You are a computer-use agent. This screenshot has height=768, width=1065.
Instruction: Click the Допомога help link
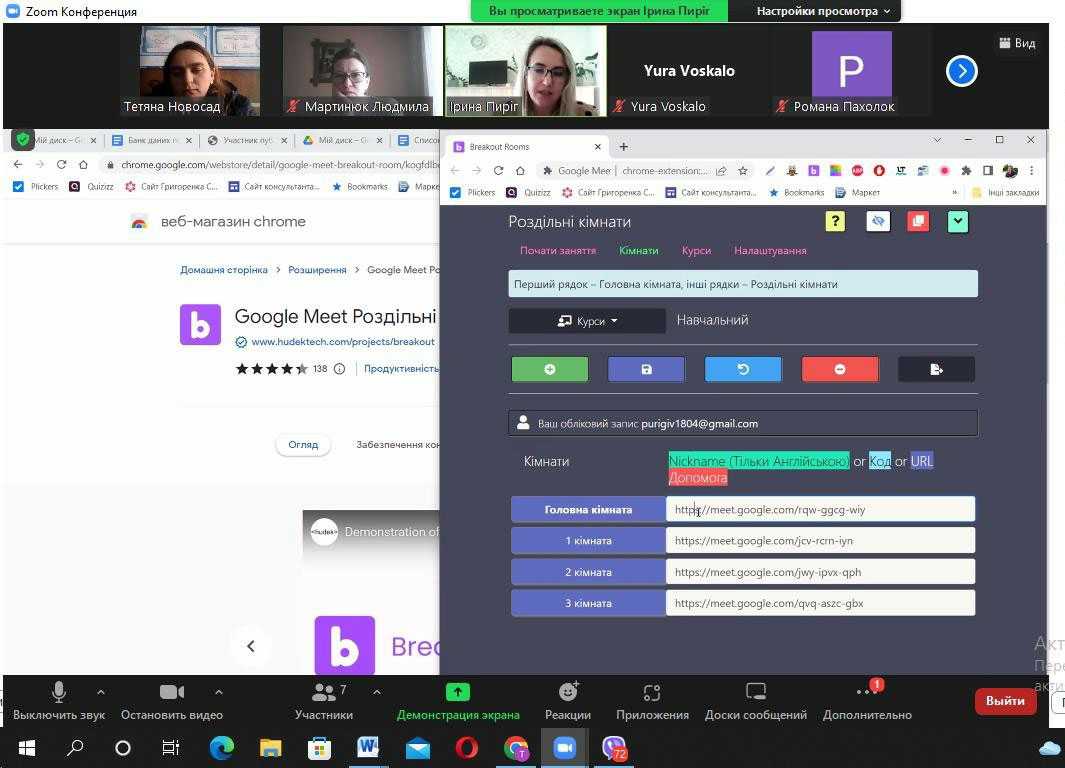pyautogui.click(x=697, y=478)
